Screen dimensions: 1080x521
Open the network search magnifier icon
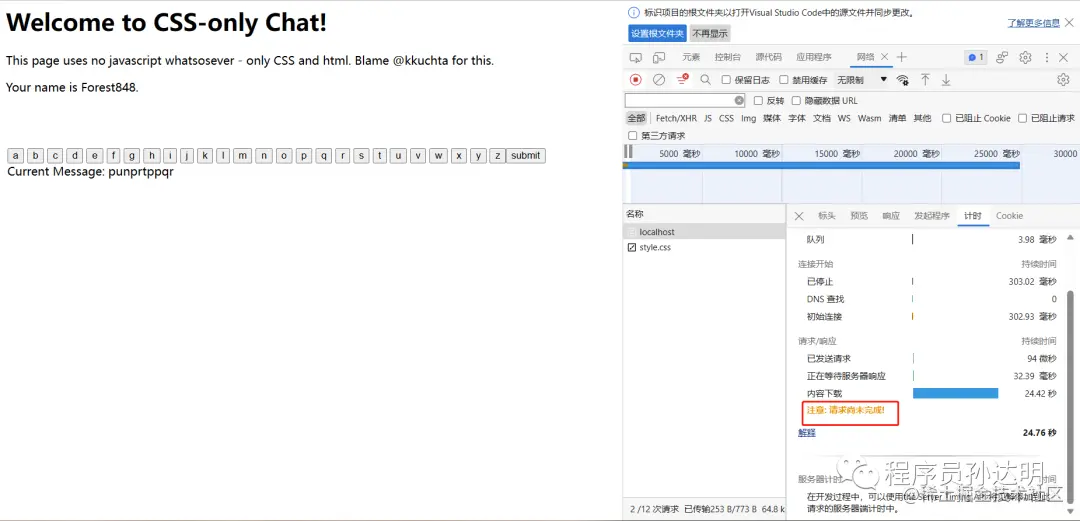[x=705, y=80]
